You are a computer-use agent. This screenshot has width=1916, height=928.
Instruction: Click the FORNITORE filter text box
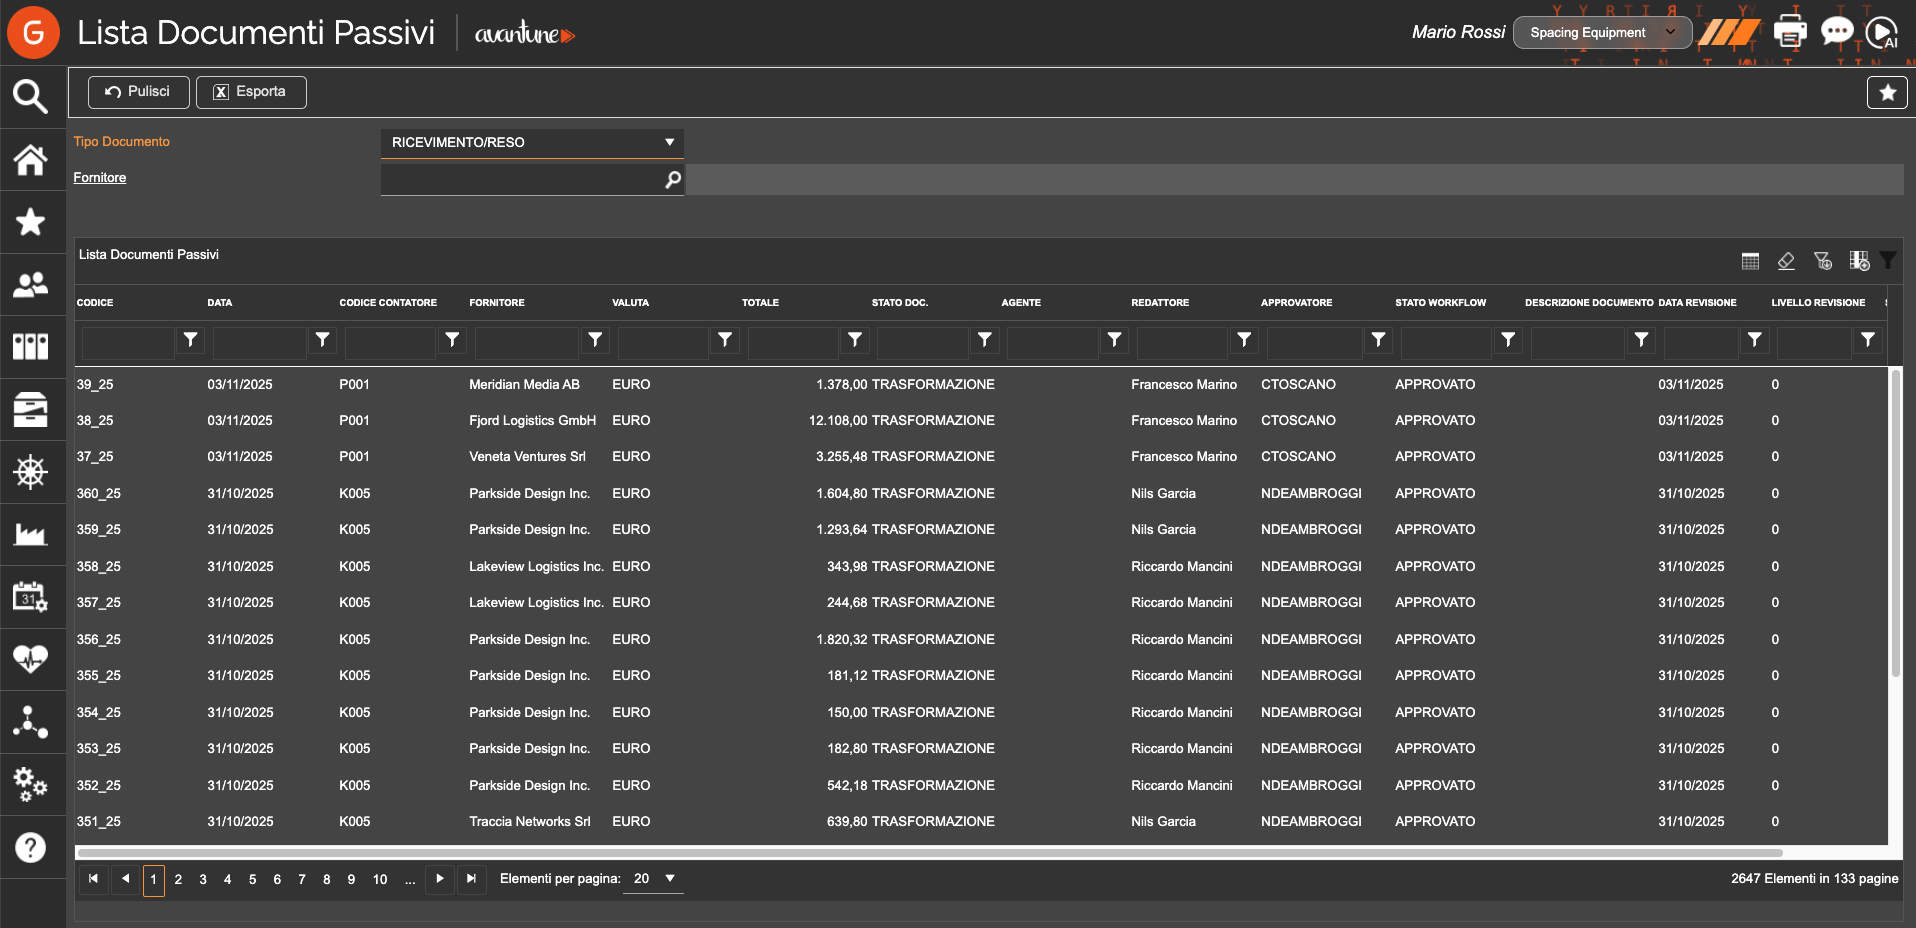coord(527,341)
